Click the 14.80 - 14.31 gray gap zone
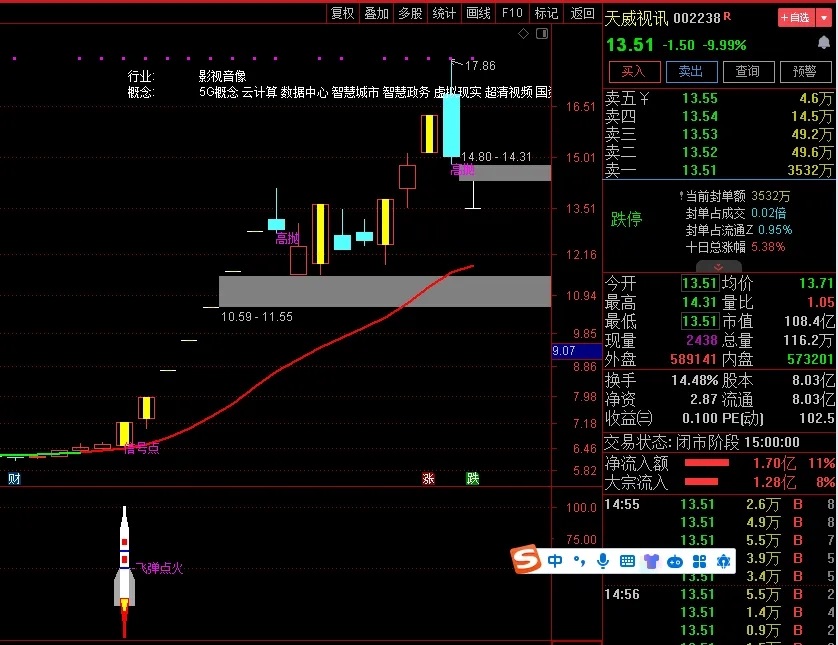838x645 pixels. coord(505,173)
